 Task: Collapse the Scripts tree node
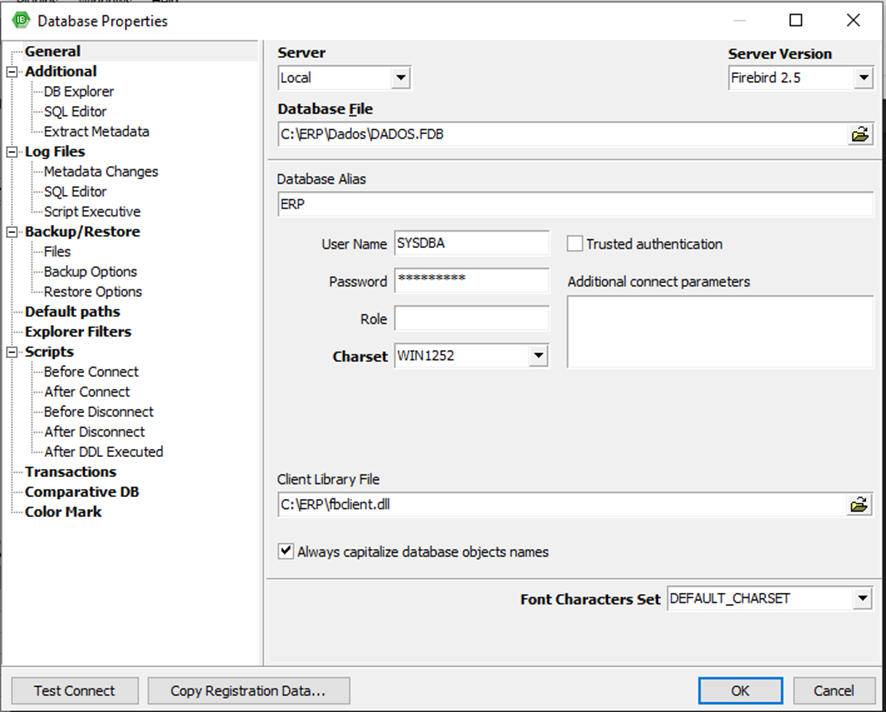11,352
